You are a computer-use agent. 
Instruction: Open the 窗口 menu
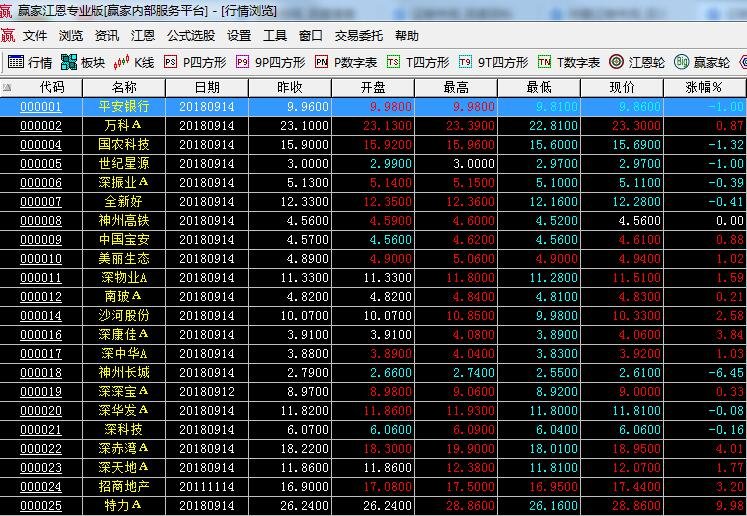point(311,36)
